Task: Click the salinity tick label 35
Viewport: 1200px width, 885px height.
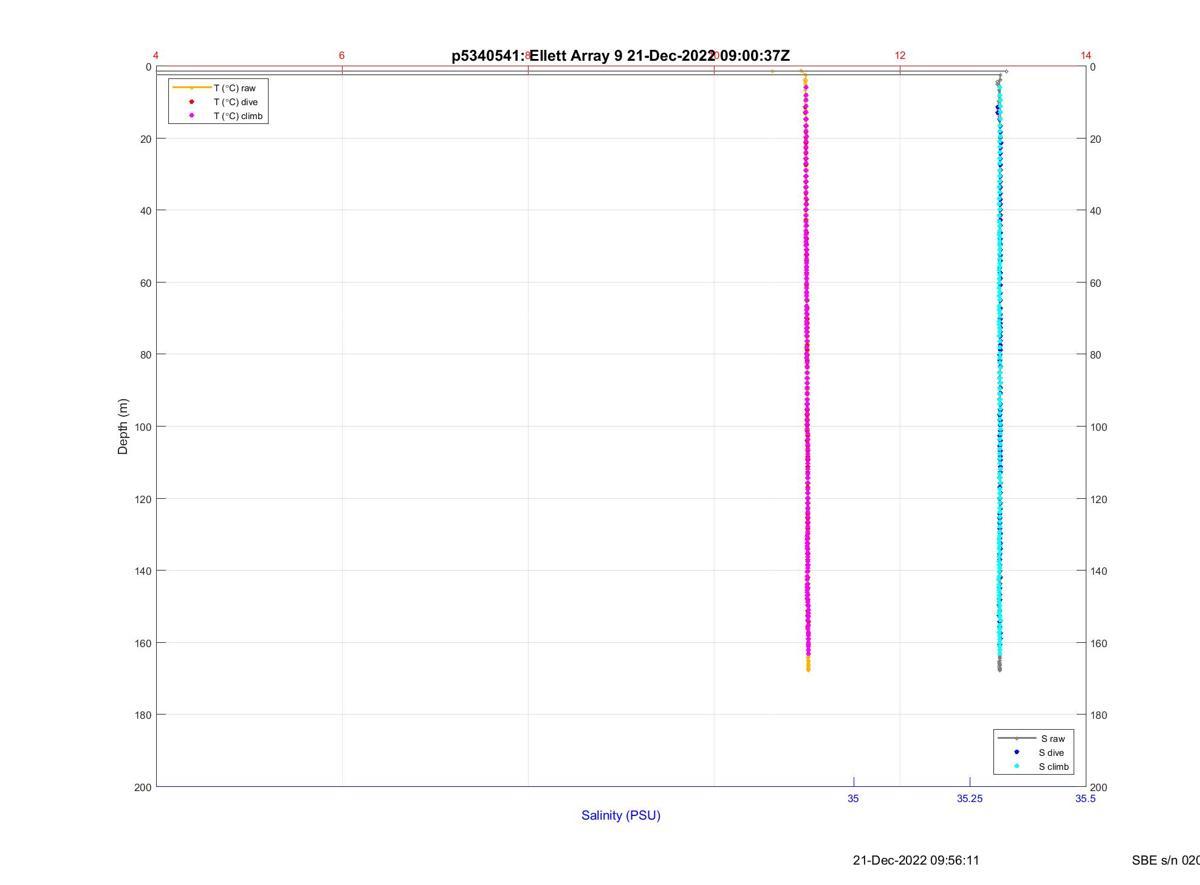Action: point(853,799)
